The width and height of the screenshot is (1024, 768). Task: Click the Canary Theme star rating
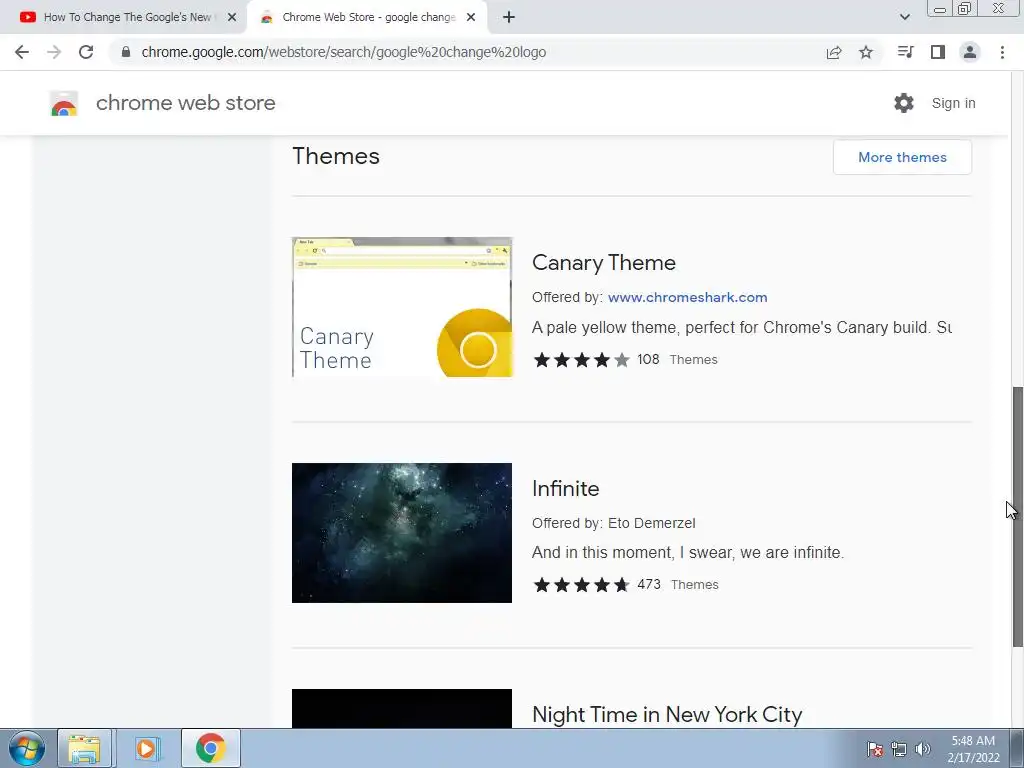click(x=581, y=360)
